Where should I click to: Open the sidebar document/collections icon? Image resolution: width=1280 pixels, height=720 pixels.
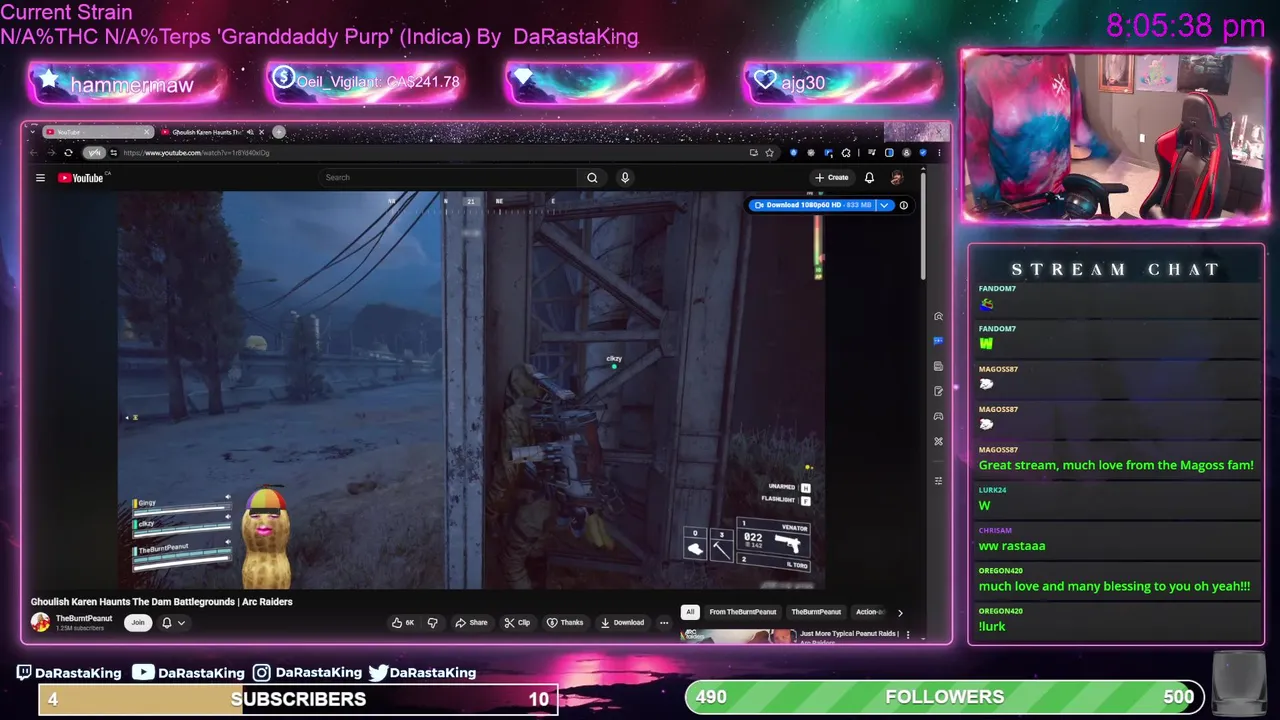[x=938, y=366]
